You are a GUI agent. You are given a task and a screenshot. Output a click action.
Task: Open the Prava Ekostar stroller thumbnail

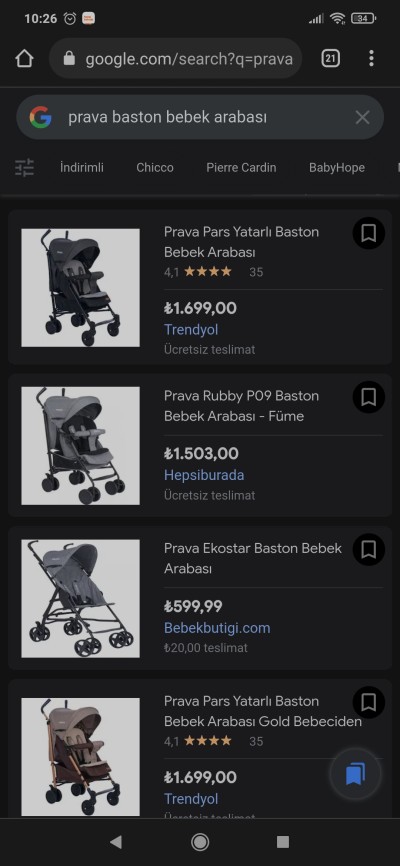point(81,598)
